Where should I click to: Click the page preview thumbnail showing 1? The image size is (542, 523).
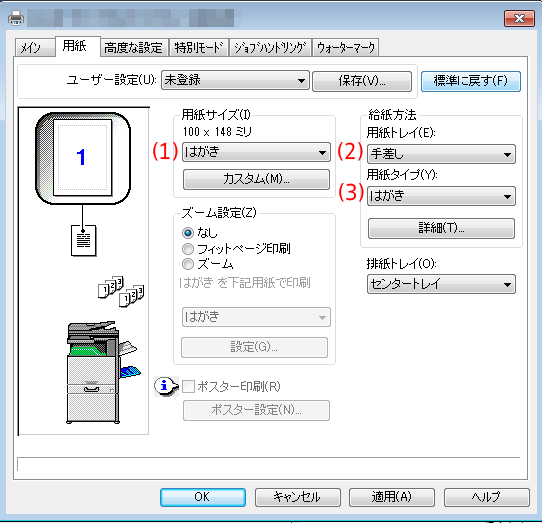point(83,158)
